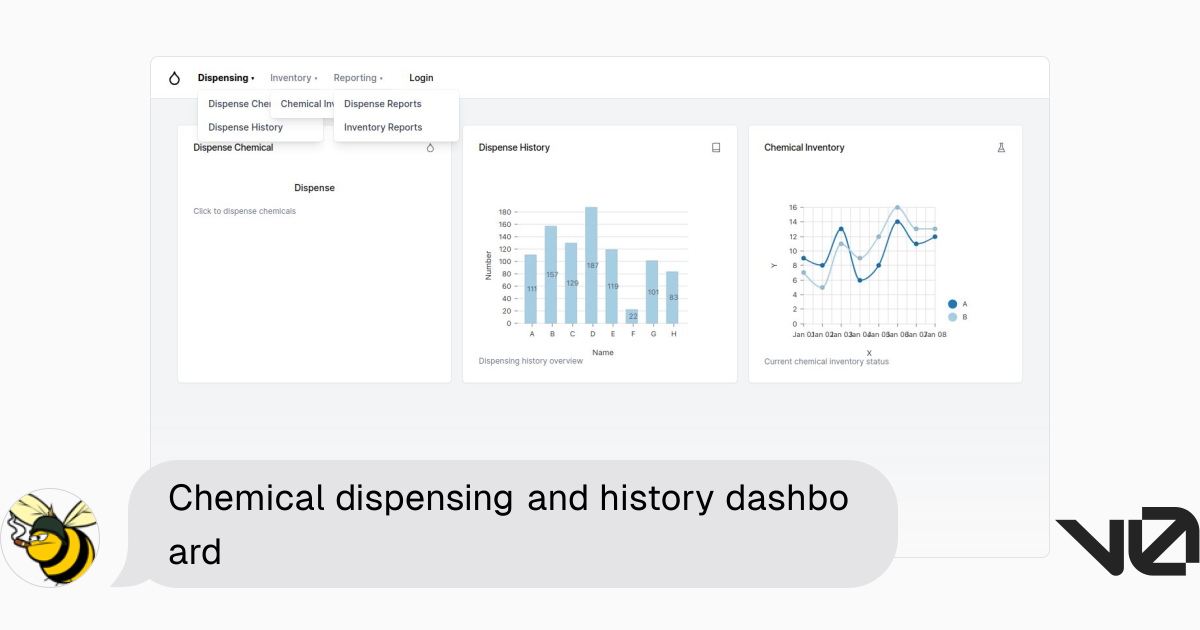Click 'Current chemical inventory status' caption
Image resolution: width=1200 pixels, height=630 pixels.
click(826, 361)
